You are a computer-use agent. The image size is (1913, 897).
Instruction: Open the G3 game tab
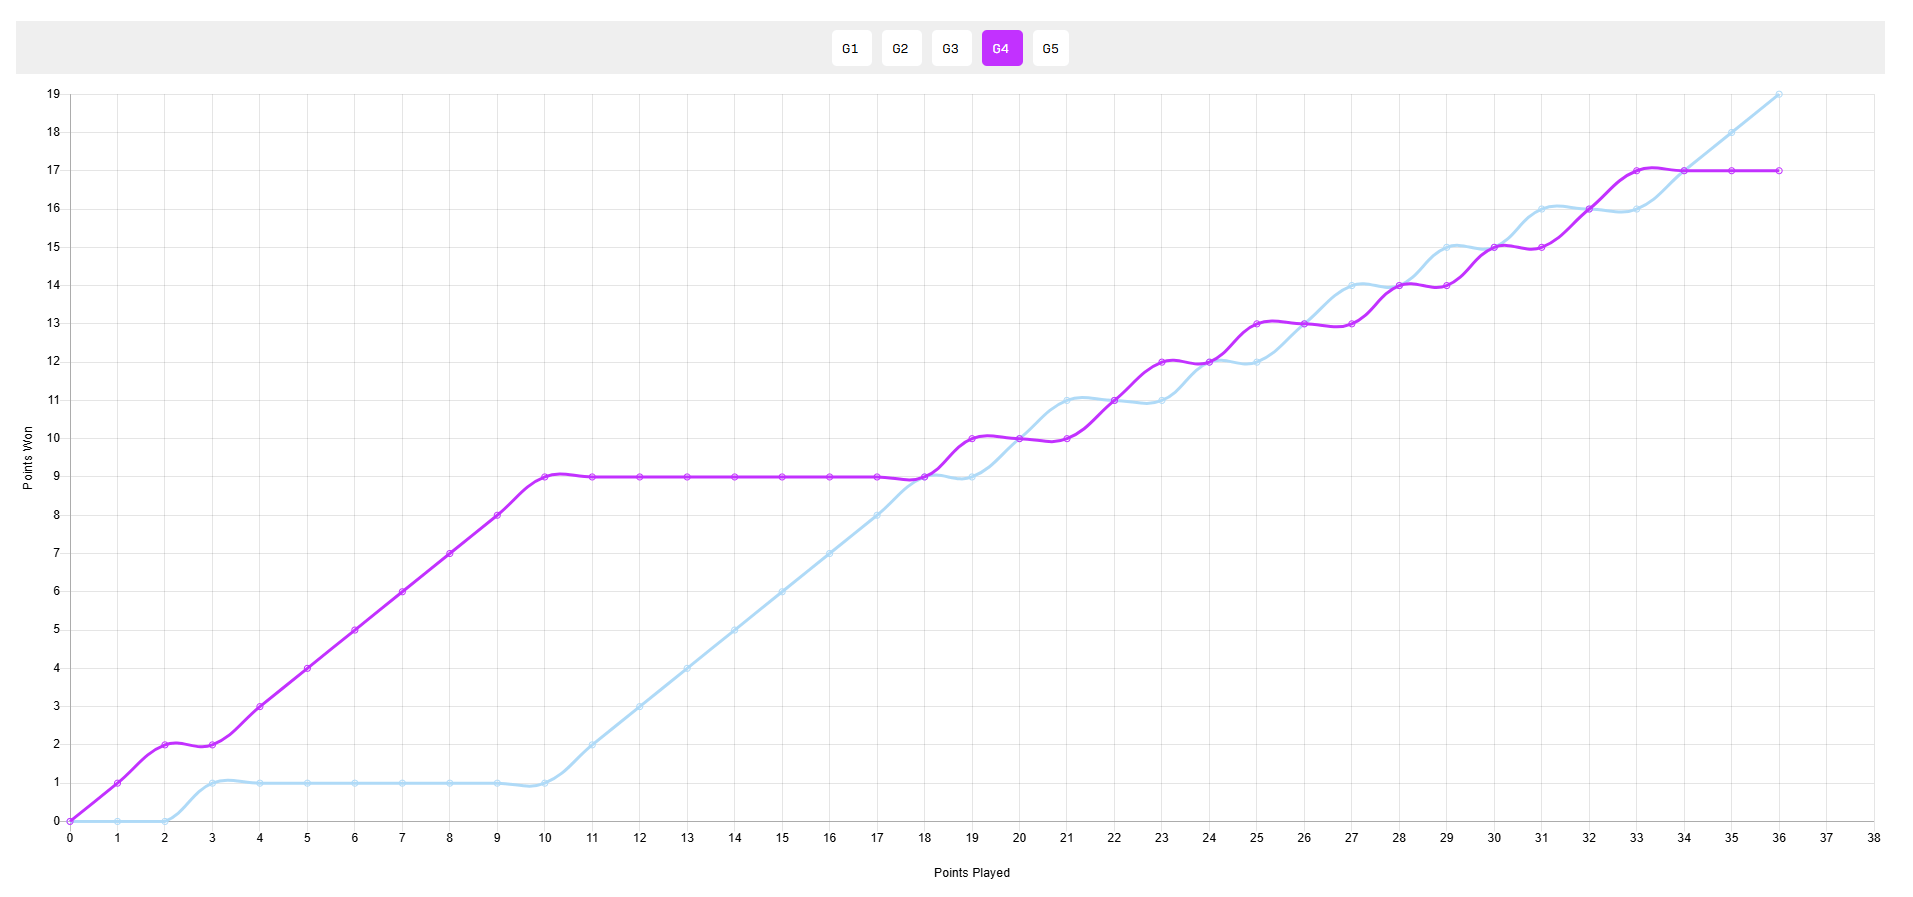[951, 48]
